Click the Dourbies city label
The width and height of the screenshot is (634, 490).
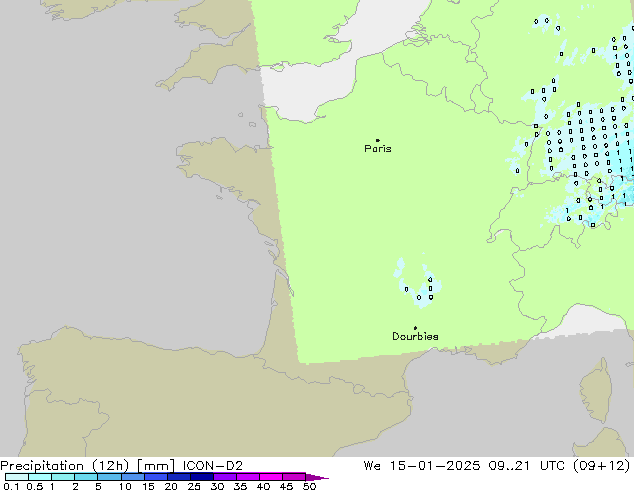(415, 336)
